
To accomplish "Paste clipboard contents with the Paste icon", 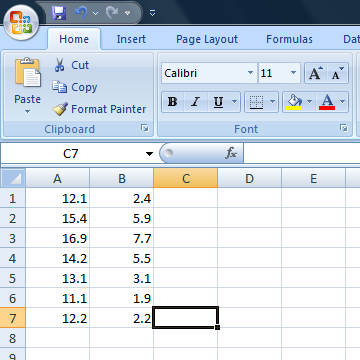I will 28,72.
